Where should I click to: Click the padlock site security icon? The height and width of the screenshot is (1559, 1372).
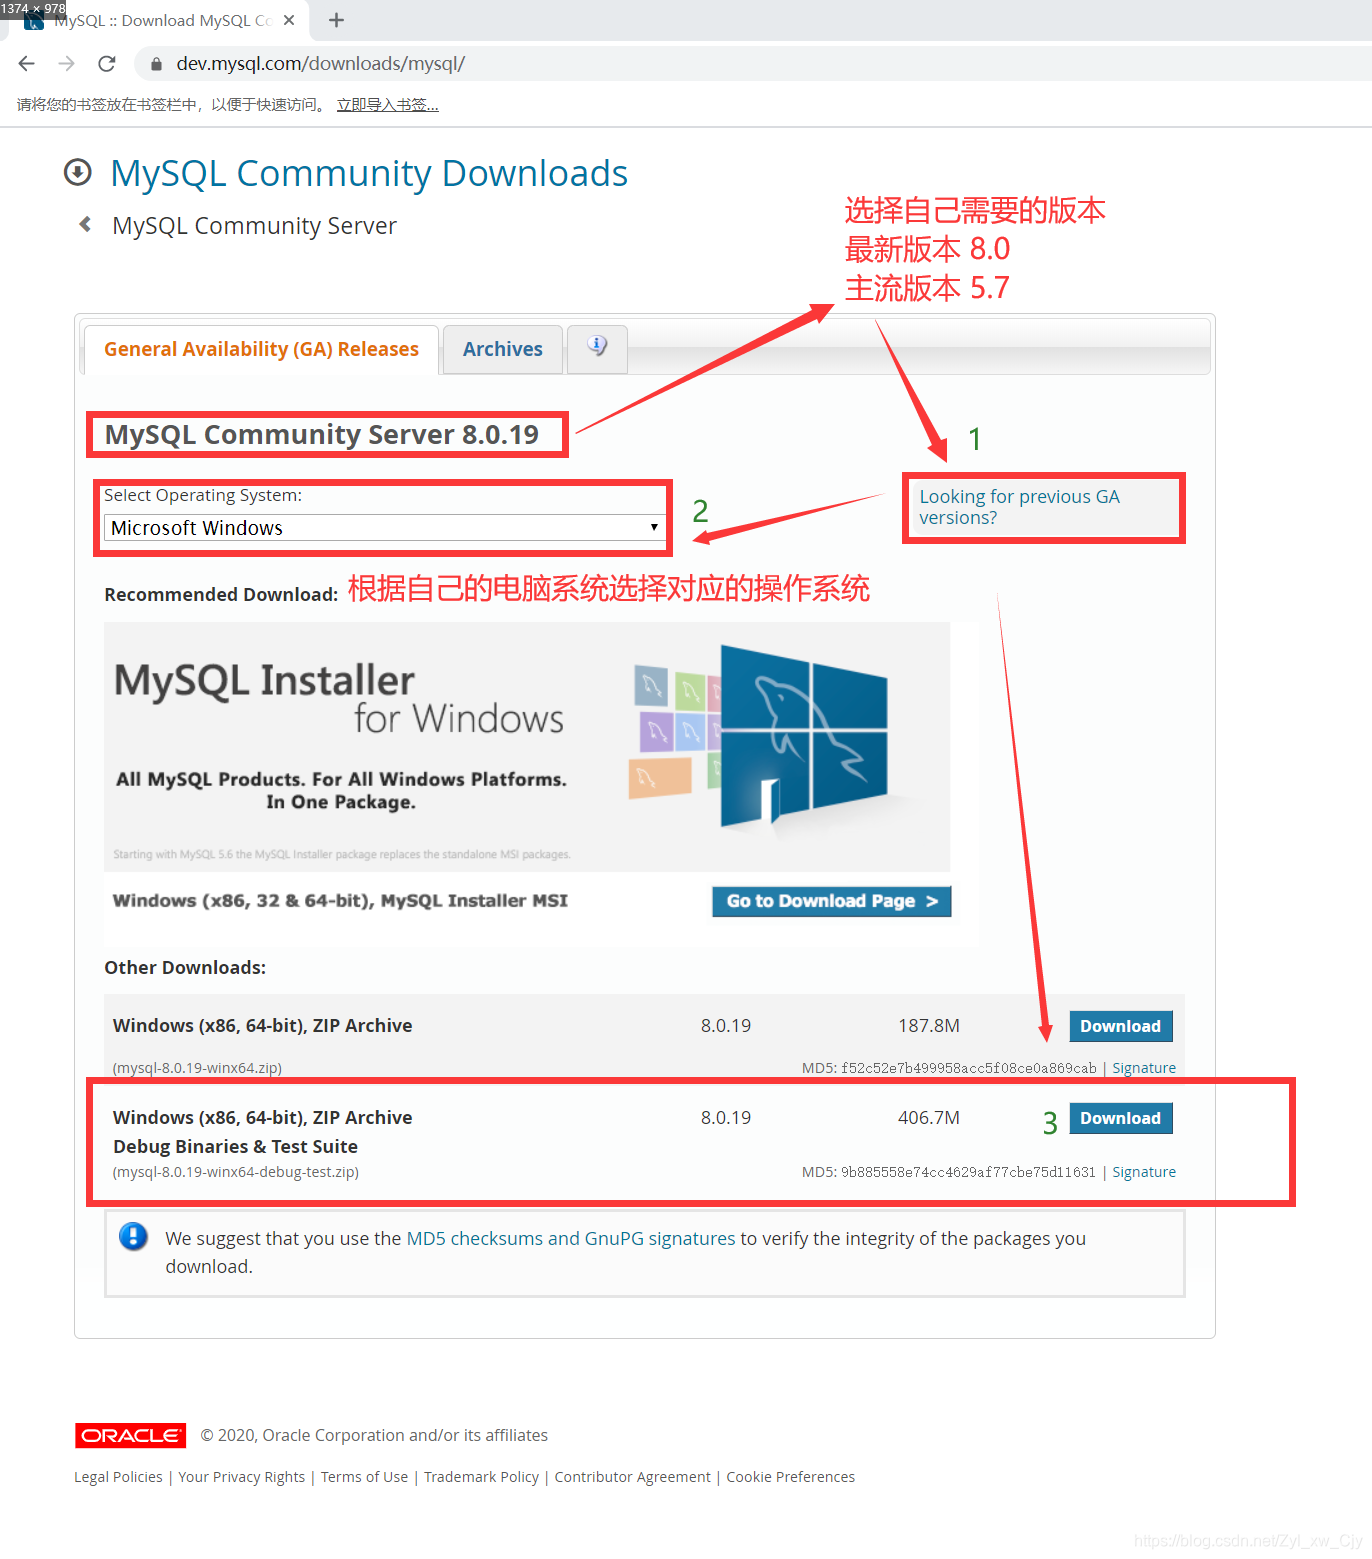[156, 64]
